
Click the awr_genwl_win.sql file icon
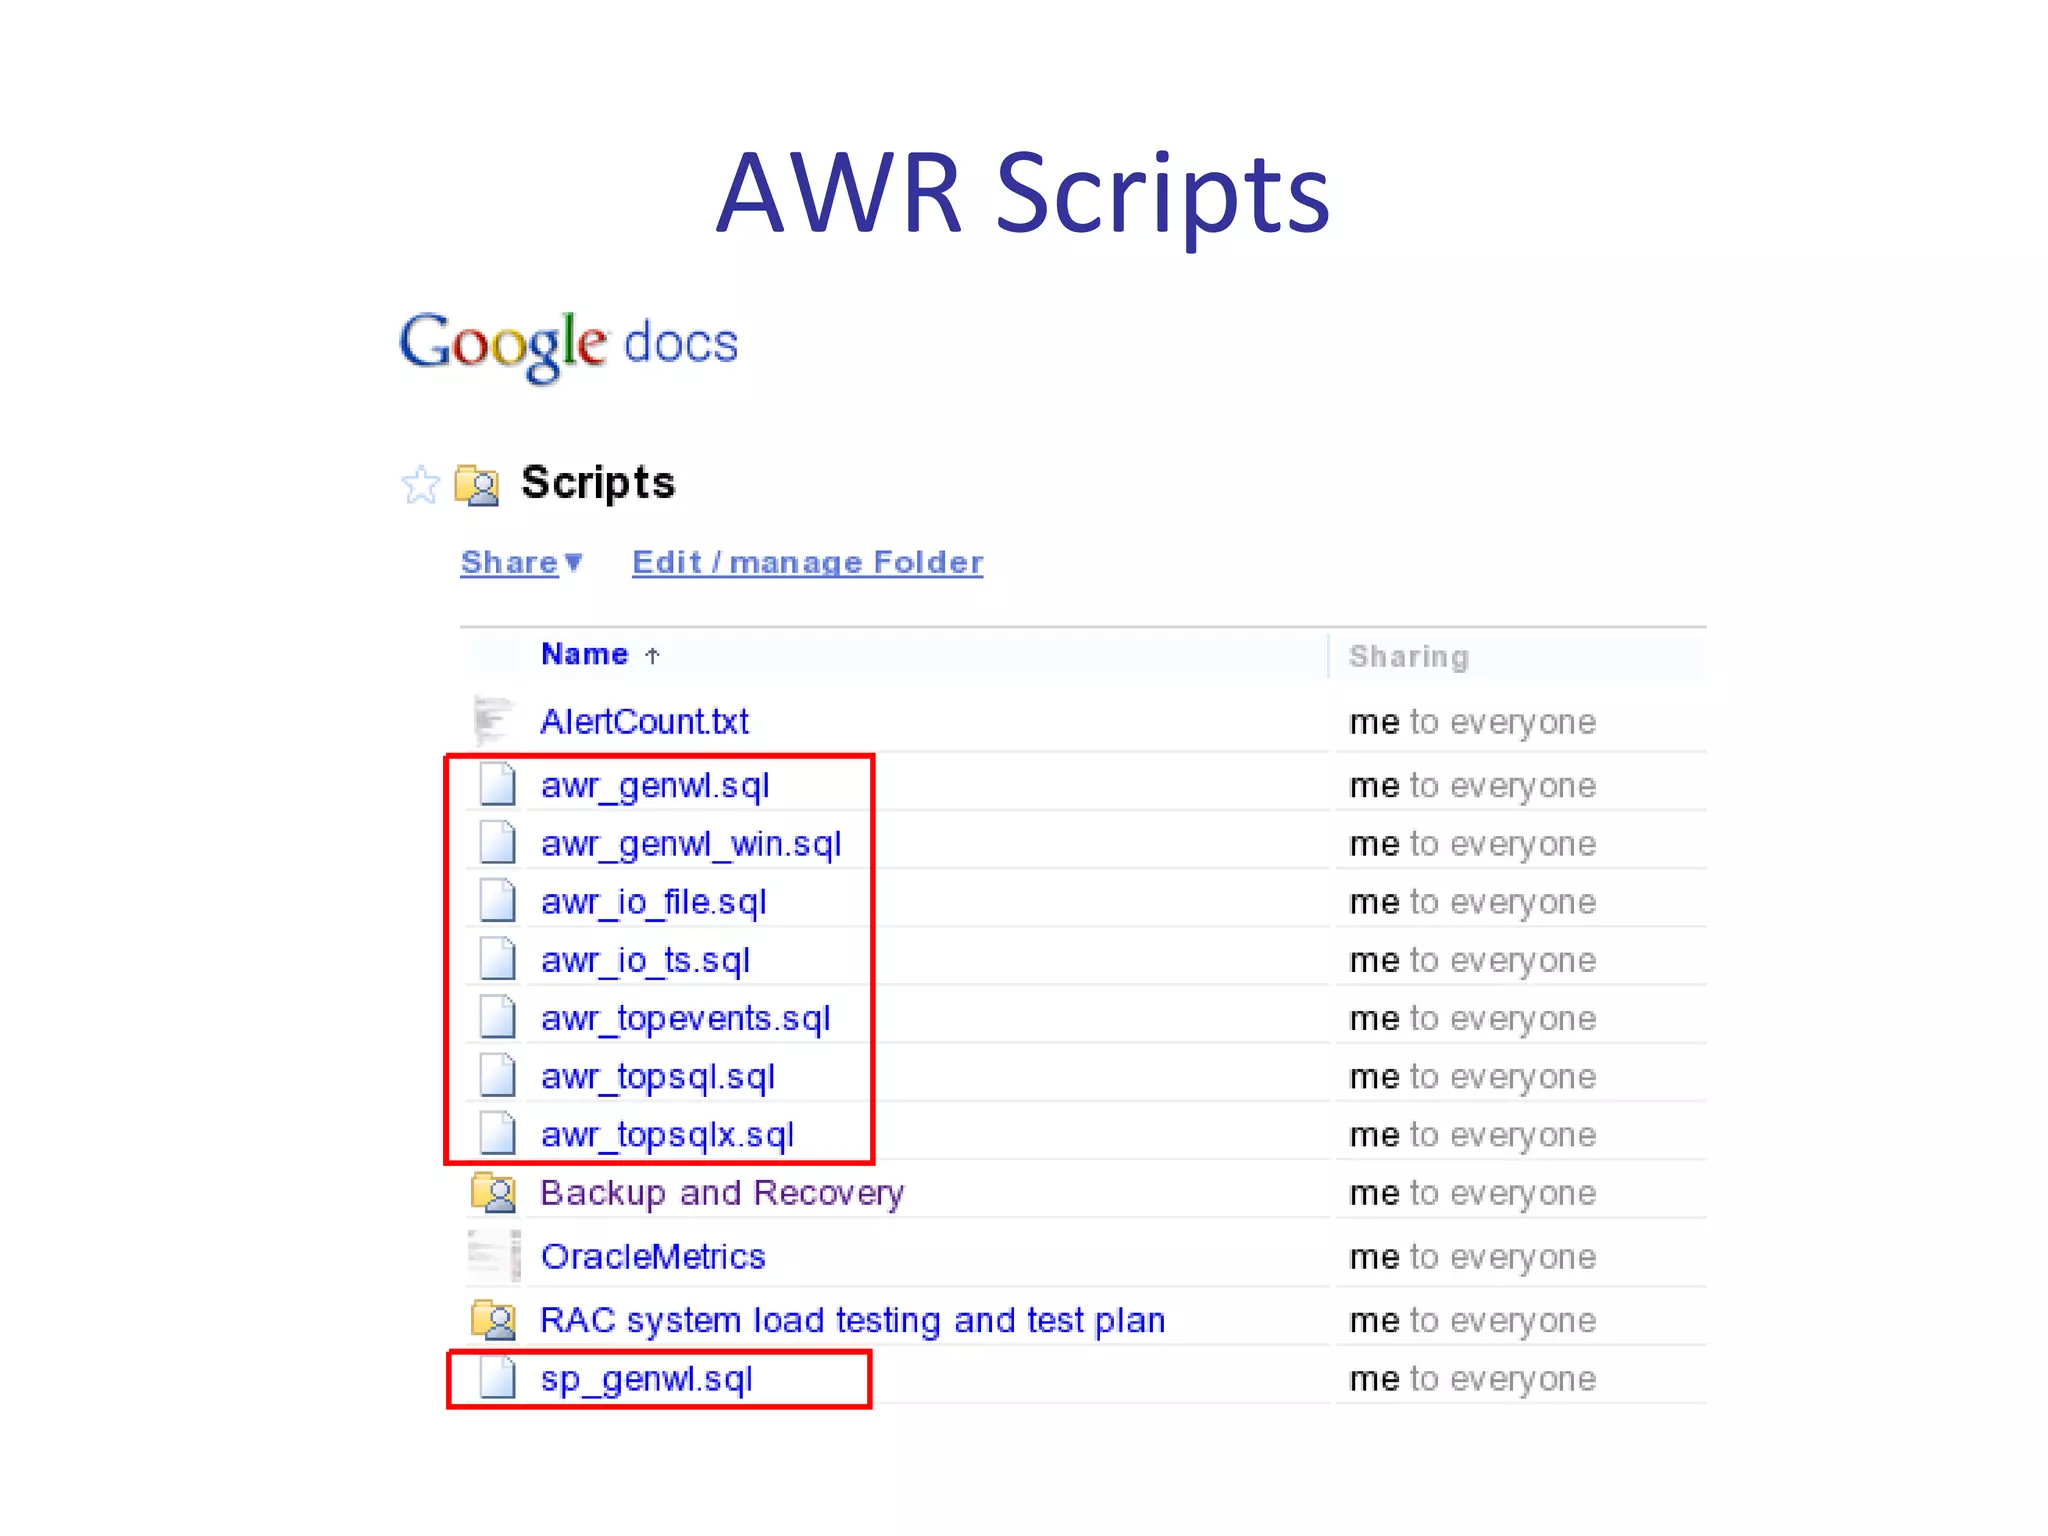(497, 842)
